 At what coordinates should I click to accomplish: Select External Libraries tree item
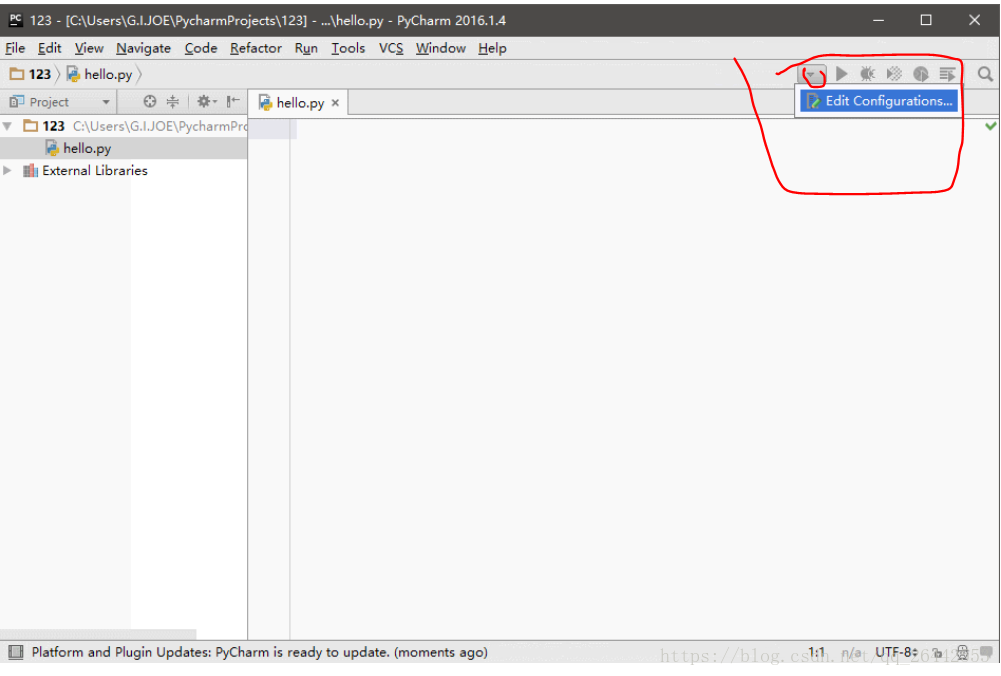pyautogui.click(x=94, y=170)
